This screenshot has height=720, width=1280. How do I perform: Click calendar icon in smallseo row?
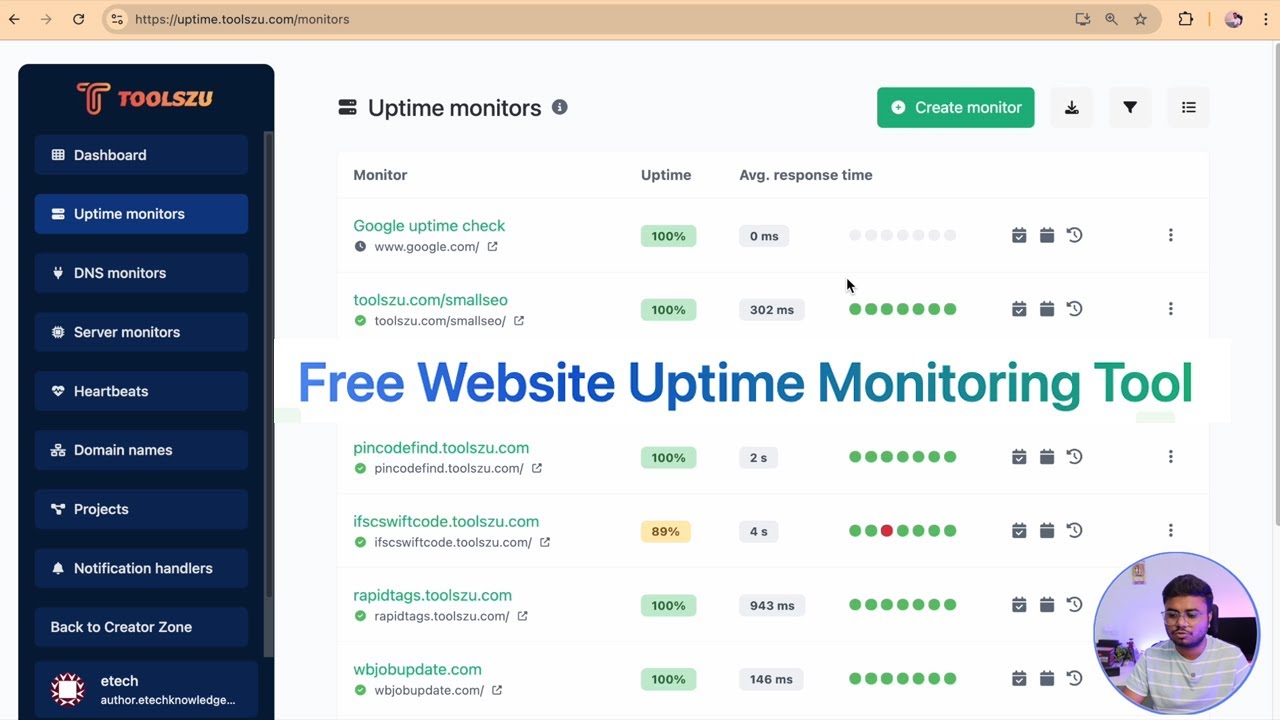1047,309
